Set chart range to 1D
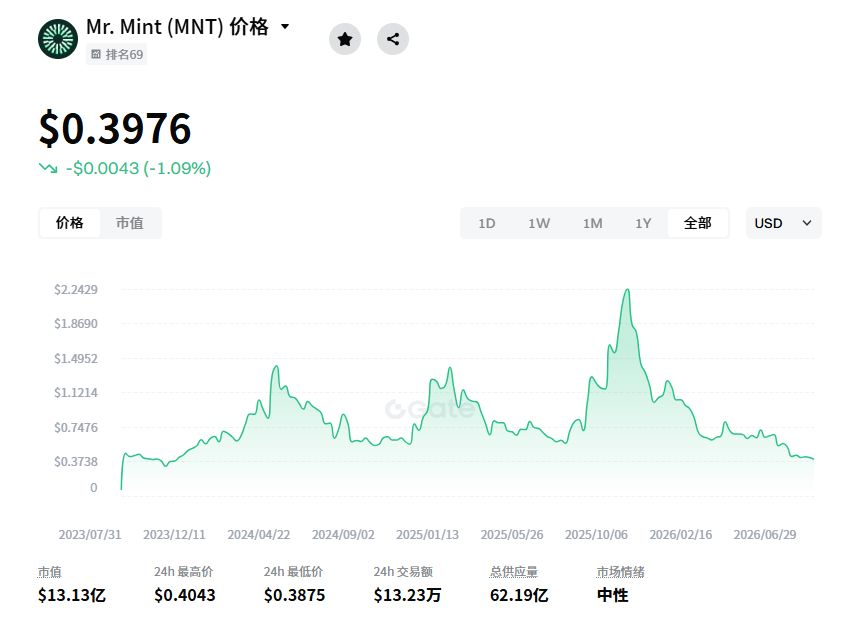852x621 pixels. point(487,223)
